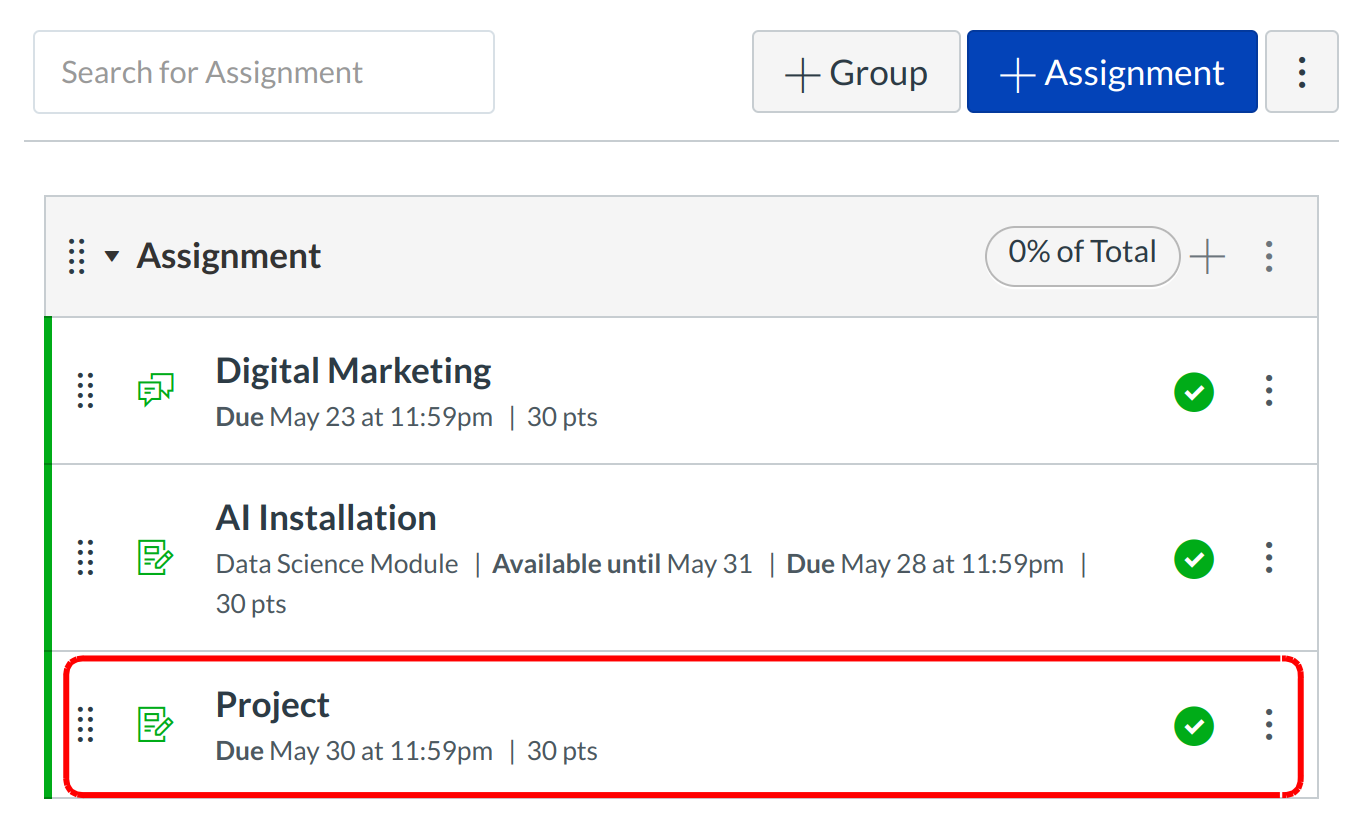This screenshot has height=832, width=1366.
Task: Click the Assignment group drag handle
Action: click(76, 256)
